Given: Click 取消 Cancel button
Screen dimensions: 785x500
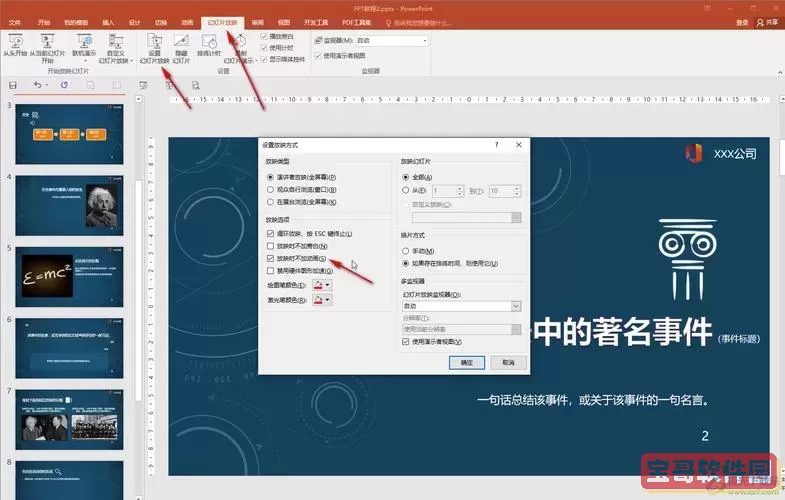Looking at the screenshot, I should click(x=508, y=362).
